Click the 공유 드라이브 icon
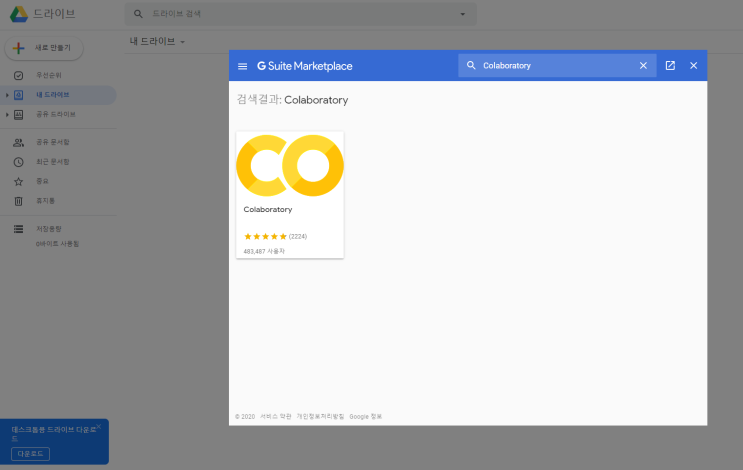Screen dimensions: 743x470 click(18, 115)
